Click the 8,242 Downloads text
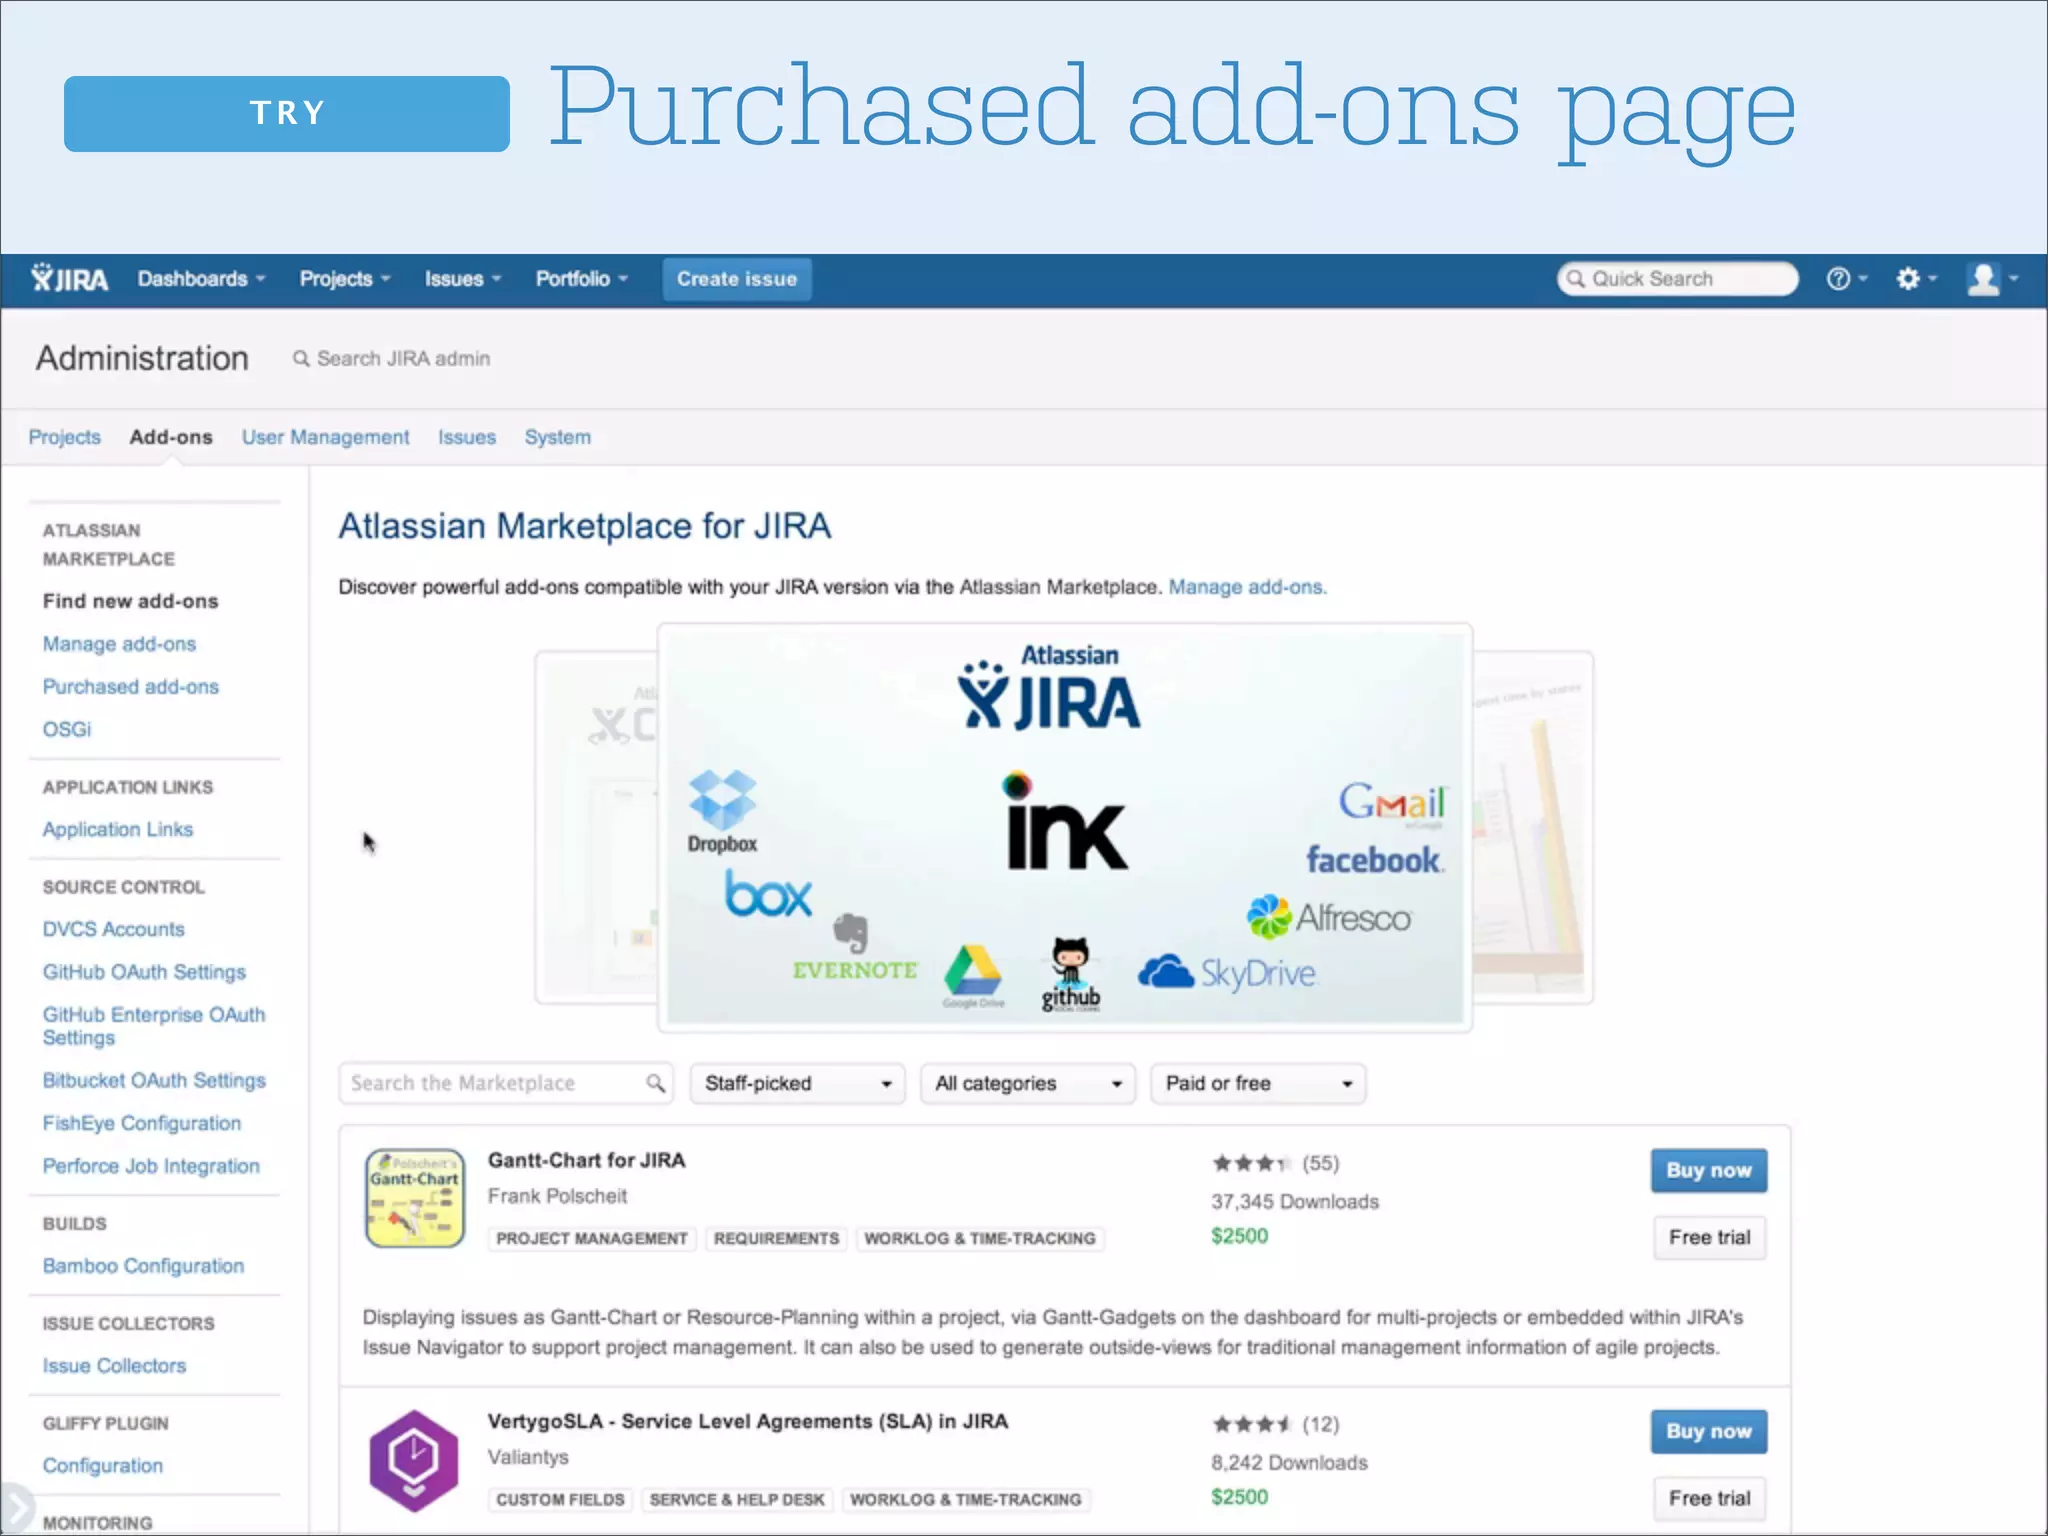The width and height of the screenshot is (2048, 1536). tap(1289, 1463)
